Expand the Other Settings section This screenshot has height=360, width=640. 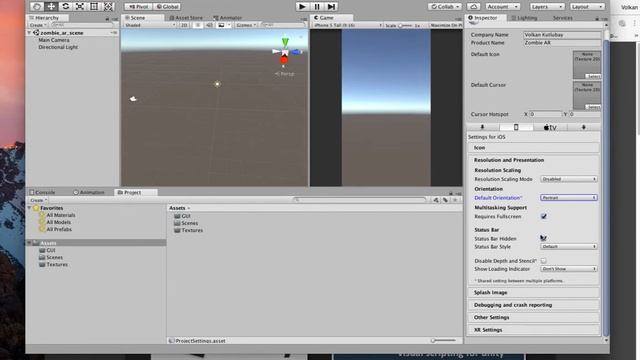[x=533, y=317]
